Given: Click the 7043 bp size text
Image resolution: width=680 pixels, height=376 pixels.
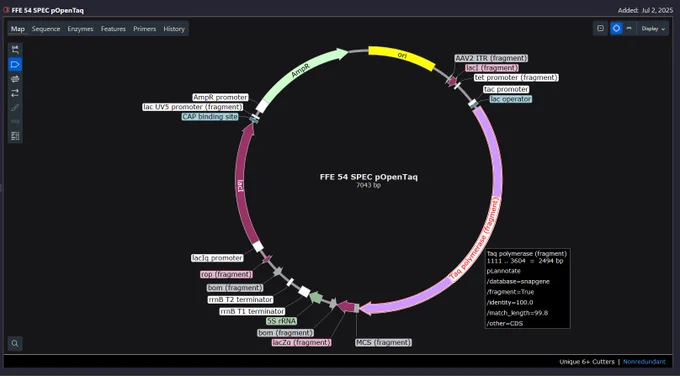Looking at the screenshot, I should click(x=369, y=185).
